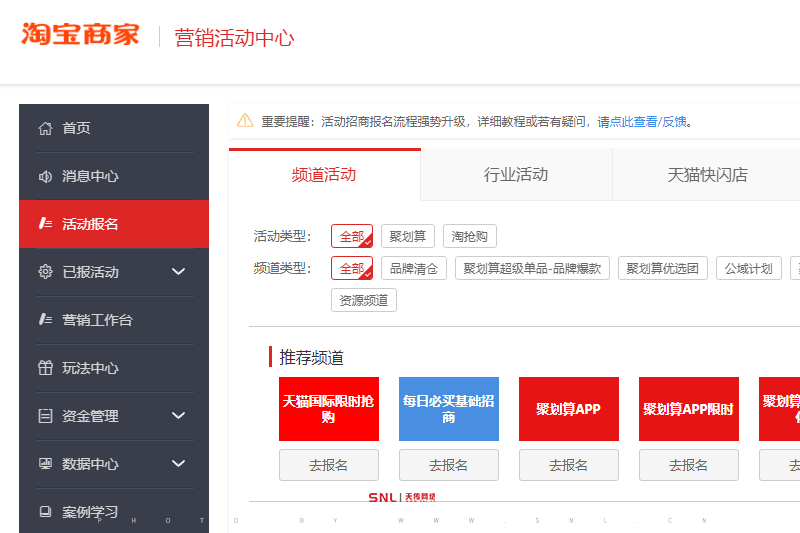Filter by 品牌清仓 channel type
The width and height of the screenshot is (800, 533).
[413, 269]
